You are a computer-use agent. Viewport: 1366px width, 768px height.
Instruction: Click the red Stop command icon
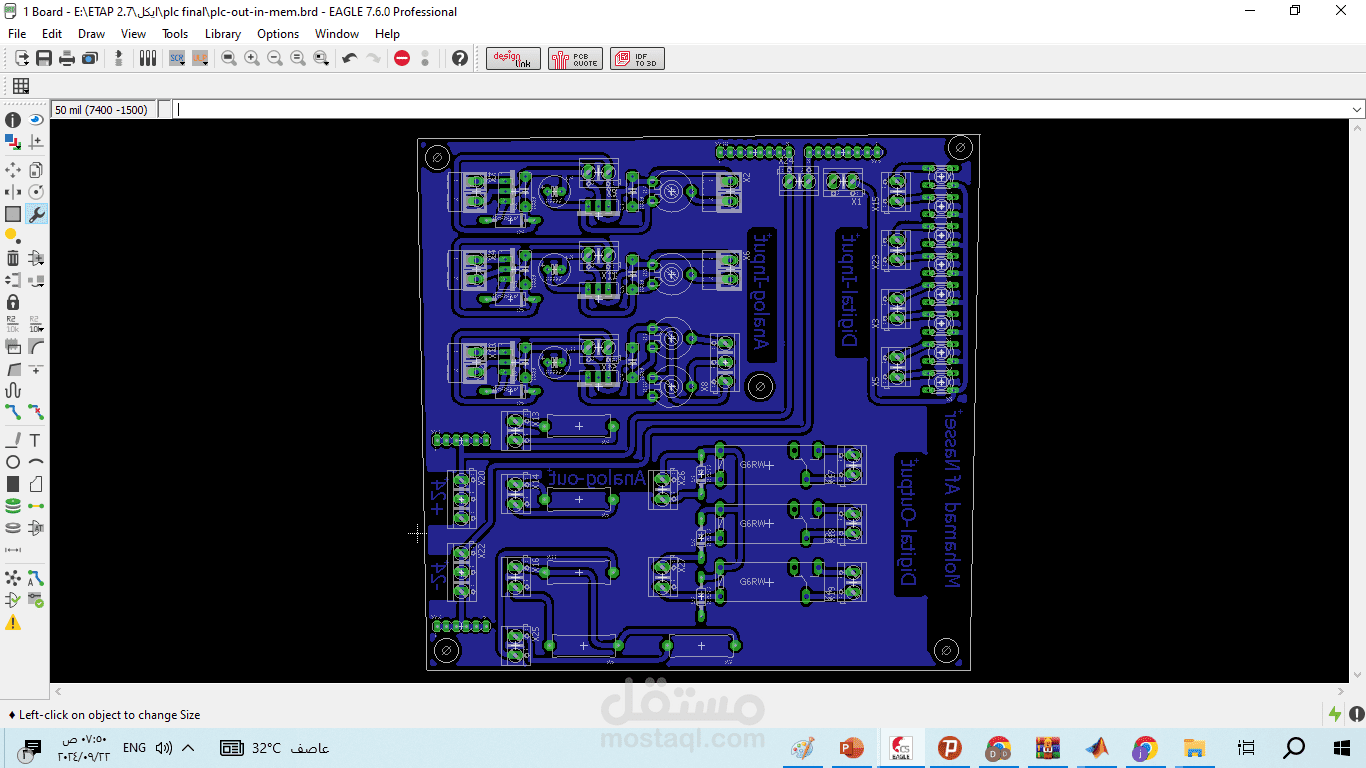coord(402,59)
